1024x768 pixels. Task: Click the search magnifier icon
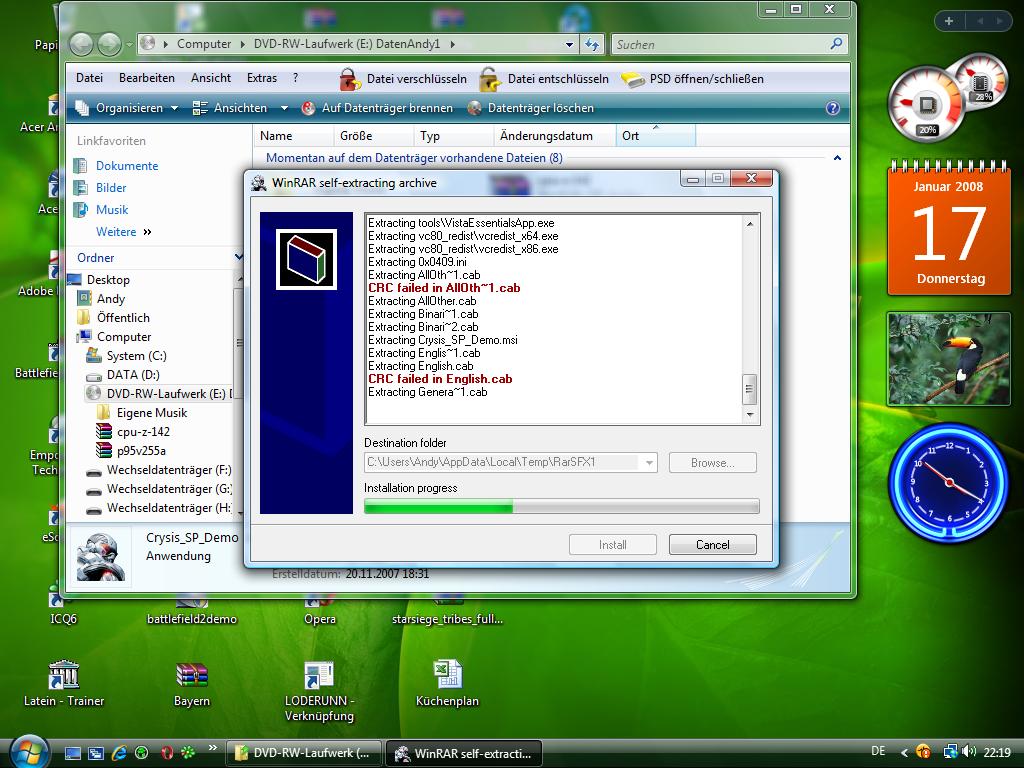point(836,44)
